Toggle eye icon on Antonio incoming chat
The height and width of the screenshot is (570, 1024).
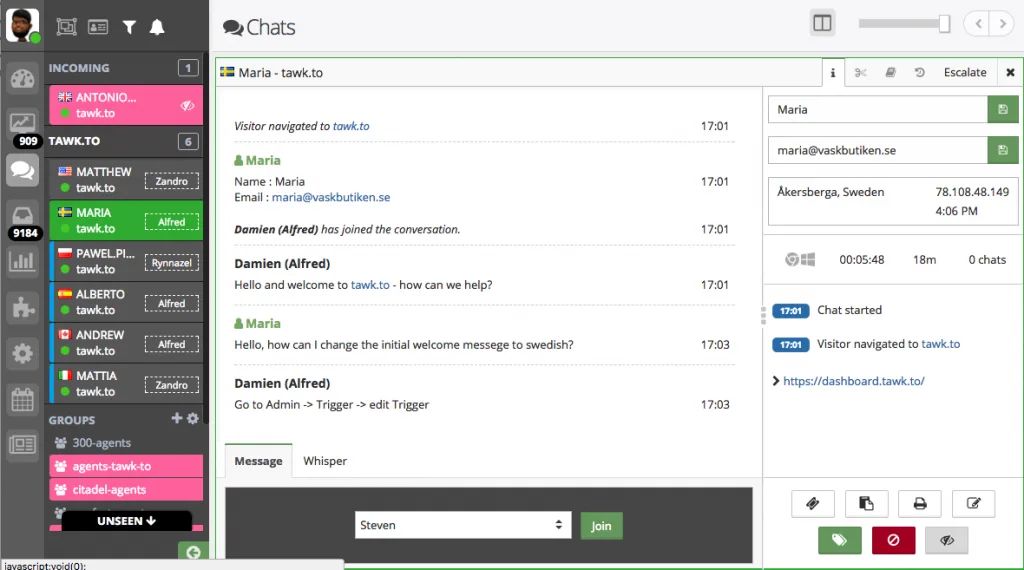[186, 105]
